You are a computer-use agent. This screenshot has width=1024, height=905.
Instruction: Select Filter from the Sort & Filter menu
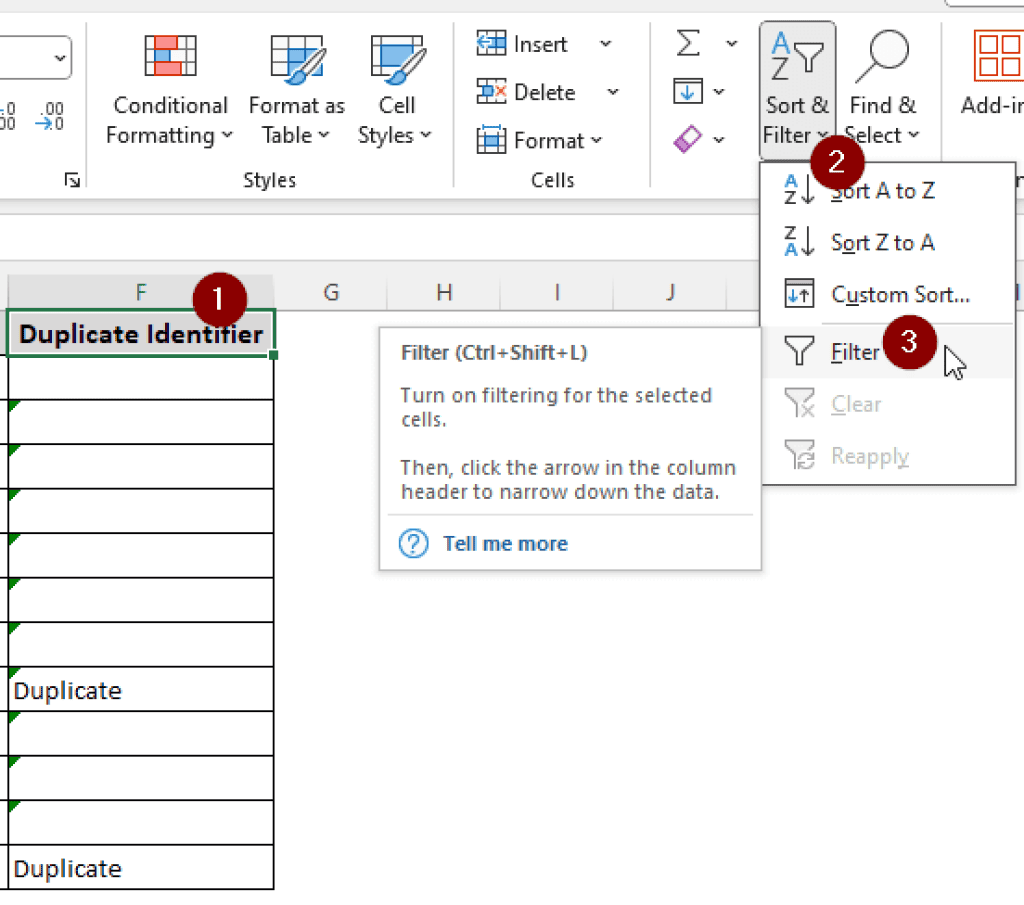pos(856,351)
